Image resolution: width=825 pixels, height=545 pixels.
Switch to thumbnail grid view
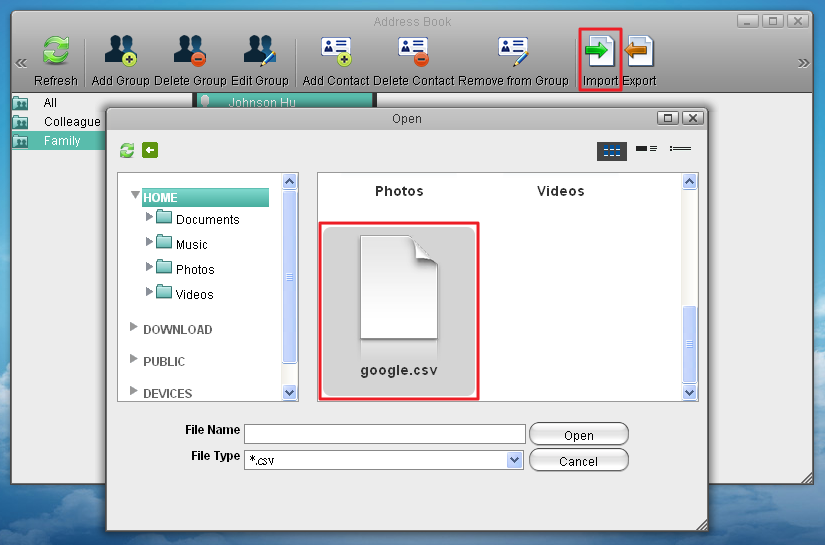pyautogui.click(x=611, y=150)
